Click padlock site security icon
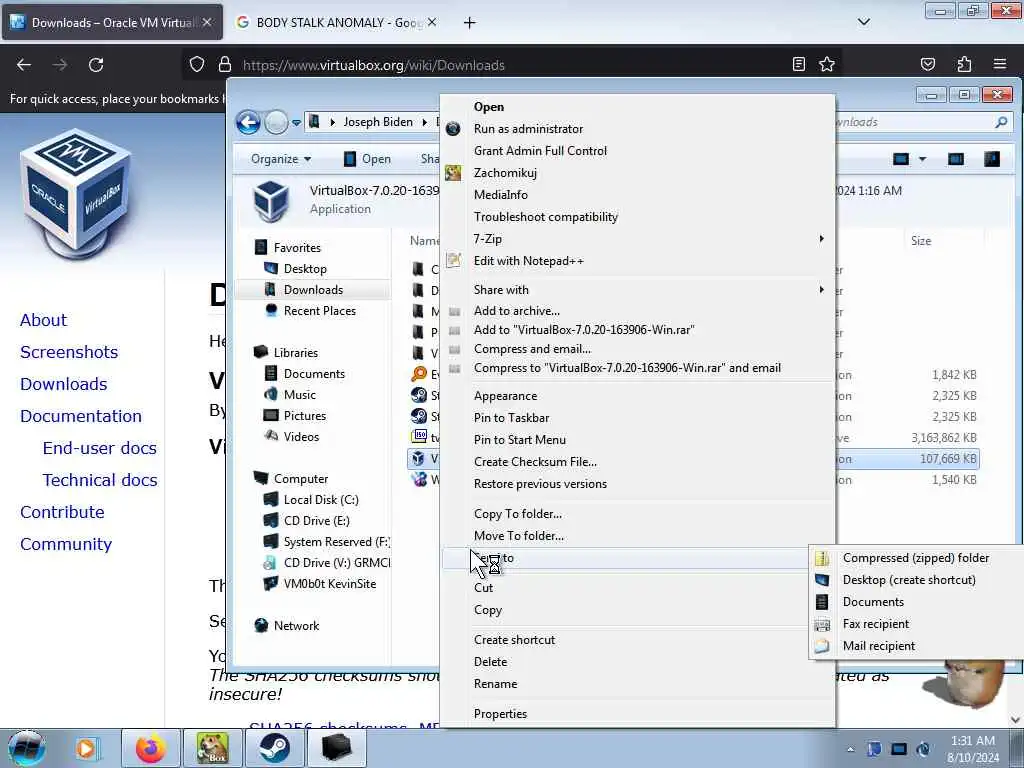This screenshot has height=768, width=1024. [225, 64]
